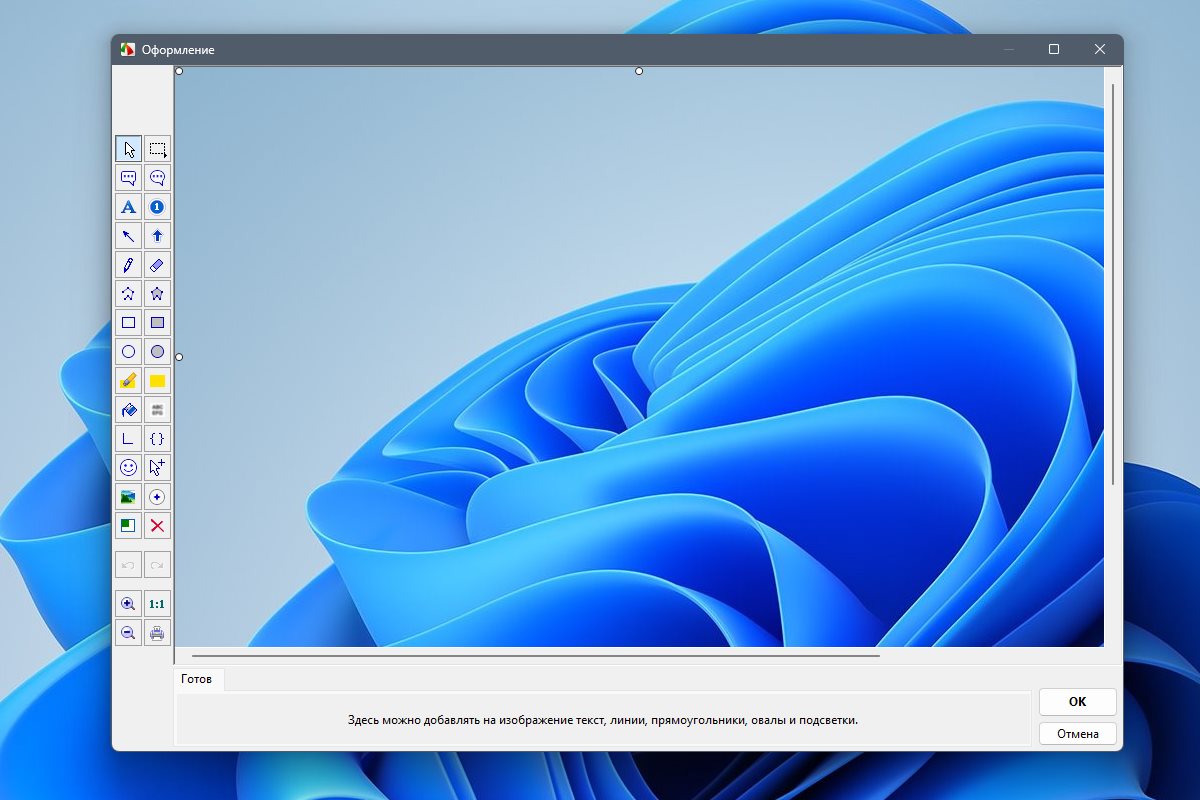
Task: Select the paint bucket fill tool
Action: click(128, 409)
